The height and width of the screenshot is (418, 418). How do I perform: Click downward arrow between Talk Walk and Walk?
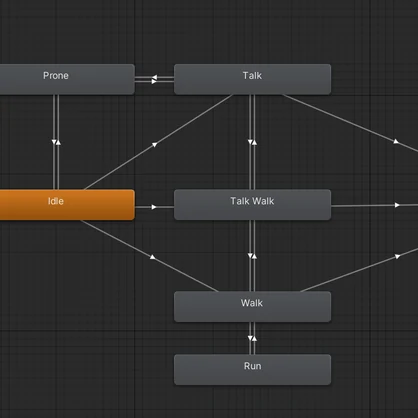tap(250, 256)
